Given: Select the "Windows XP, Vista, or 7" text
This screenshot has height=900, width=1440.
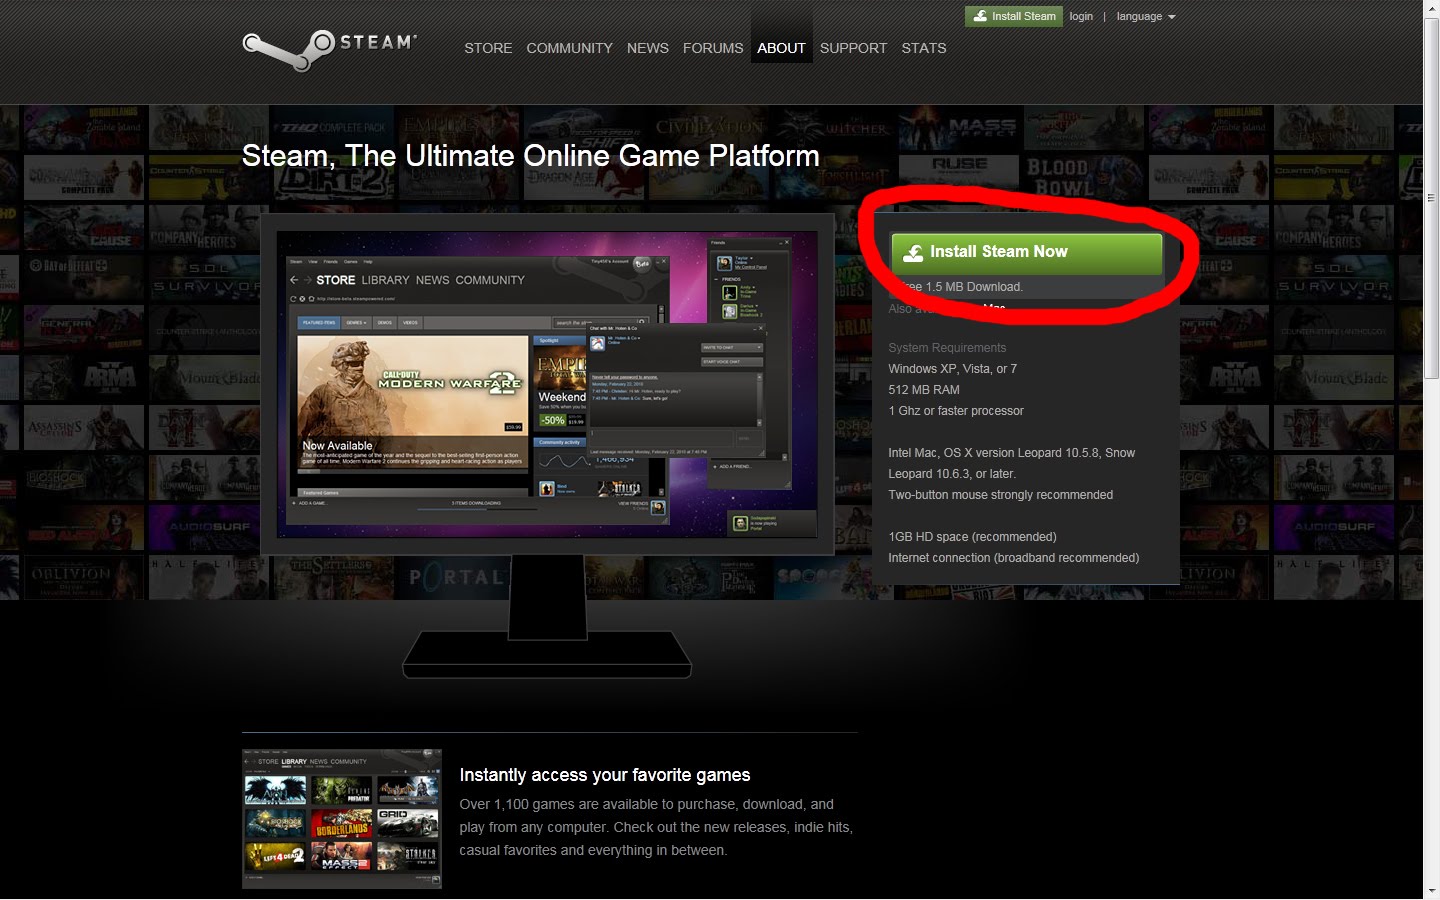Looking at the screenshot, I should pos(953,369).
